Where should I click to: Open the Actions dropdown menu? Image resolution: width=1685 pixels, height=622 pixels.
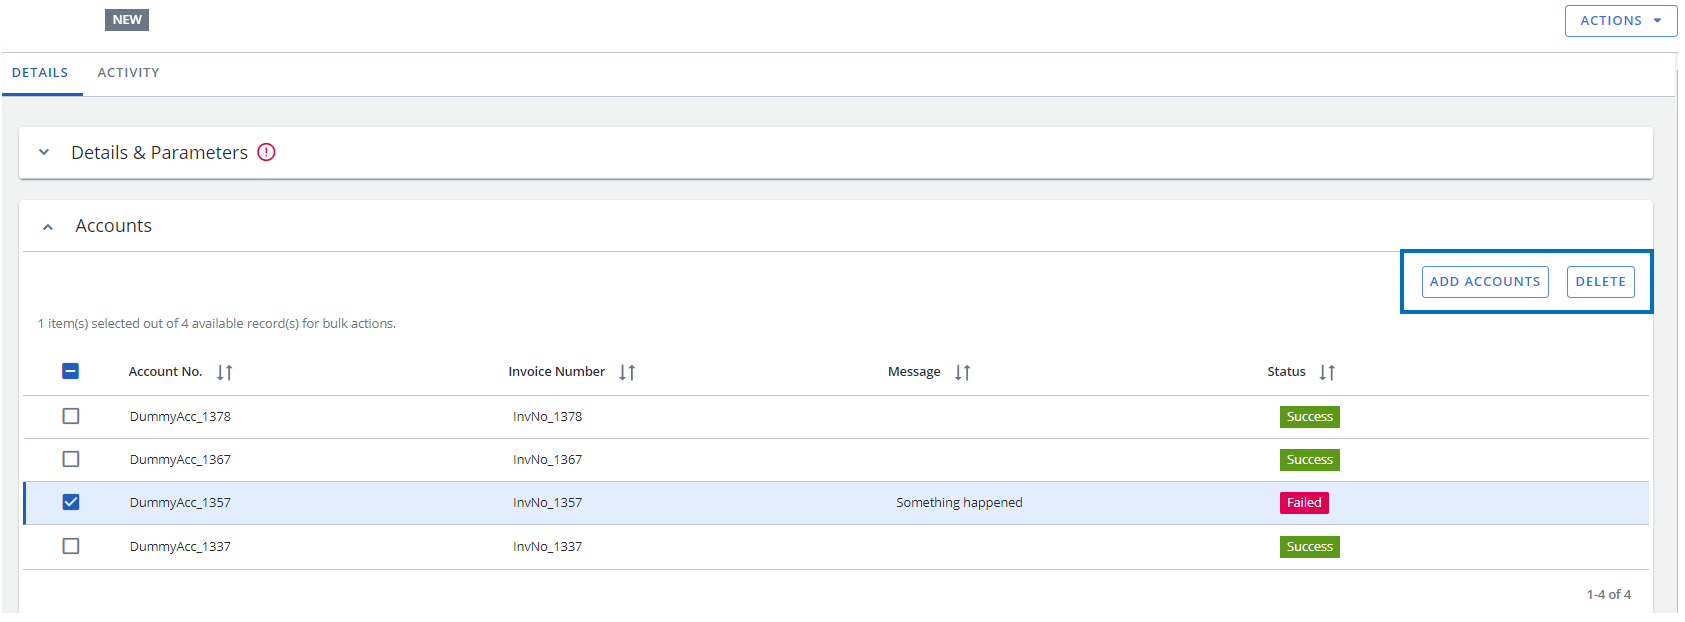coord(1620,21)
